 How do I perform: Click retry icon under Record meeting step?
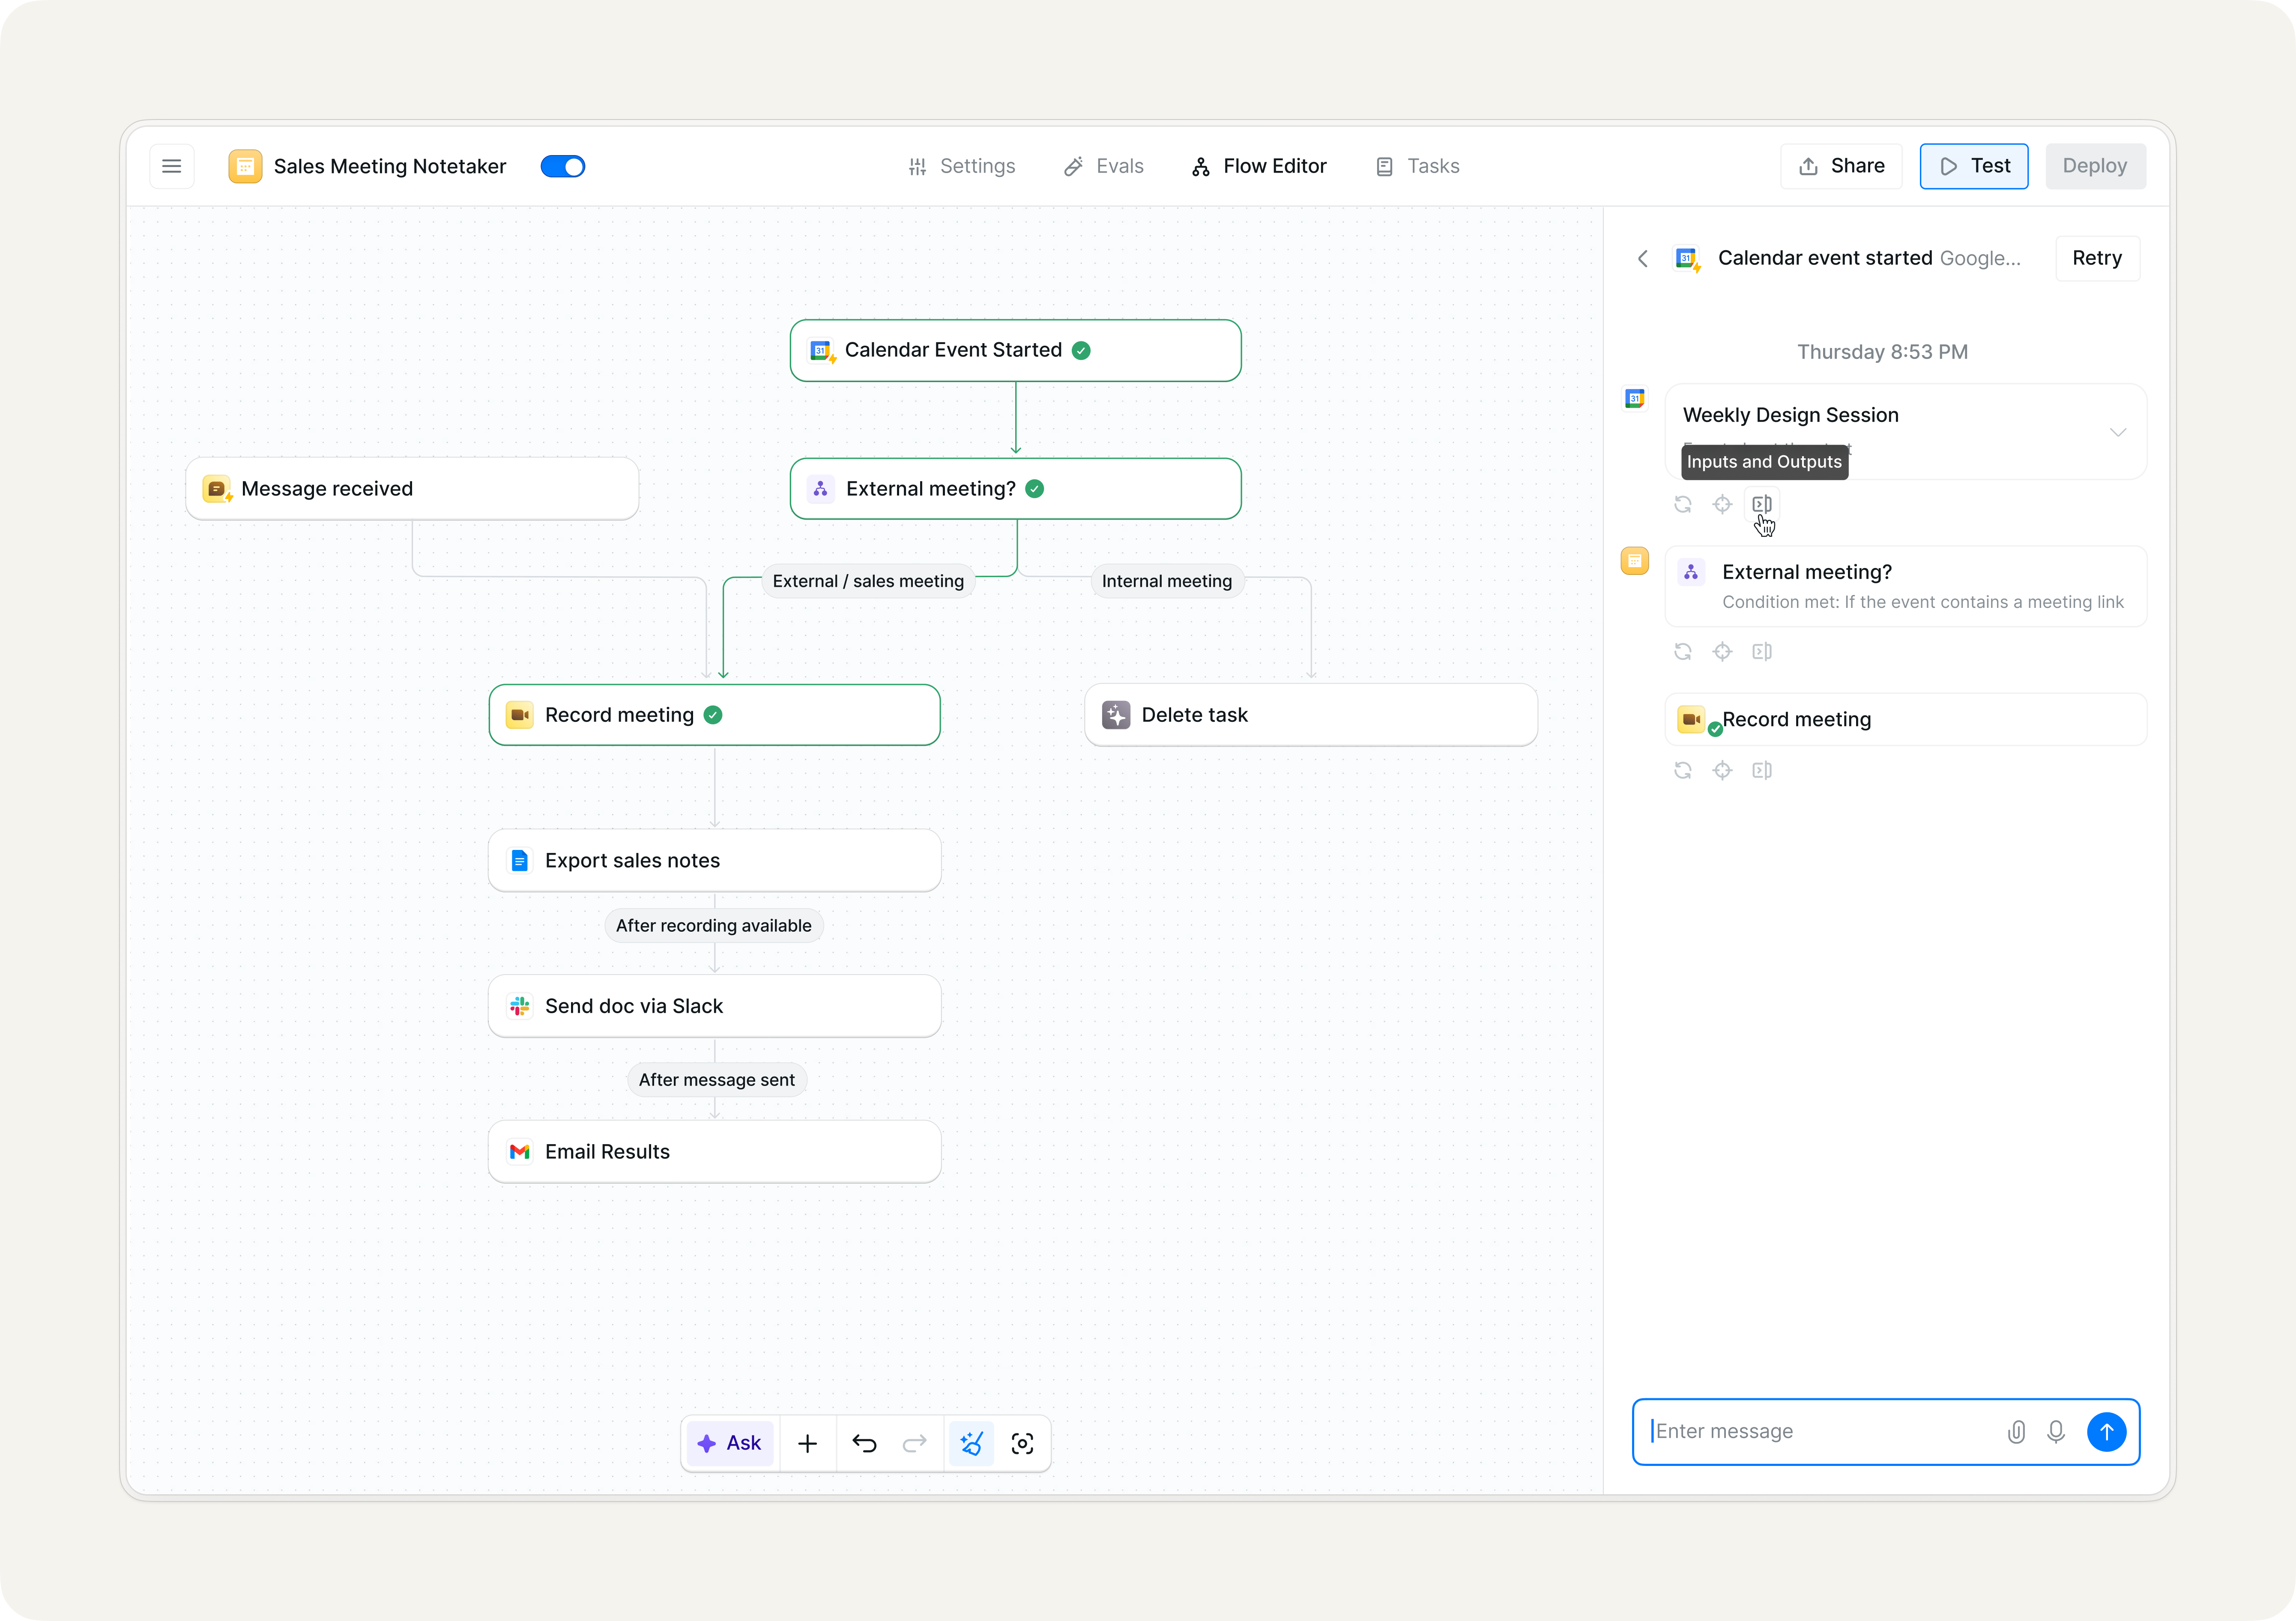click(x=1683, y=770)
